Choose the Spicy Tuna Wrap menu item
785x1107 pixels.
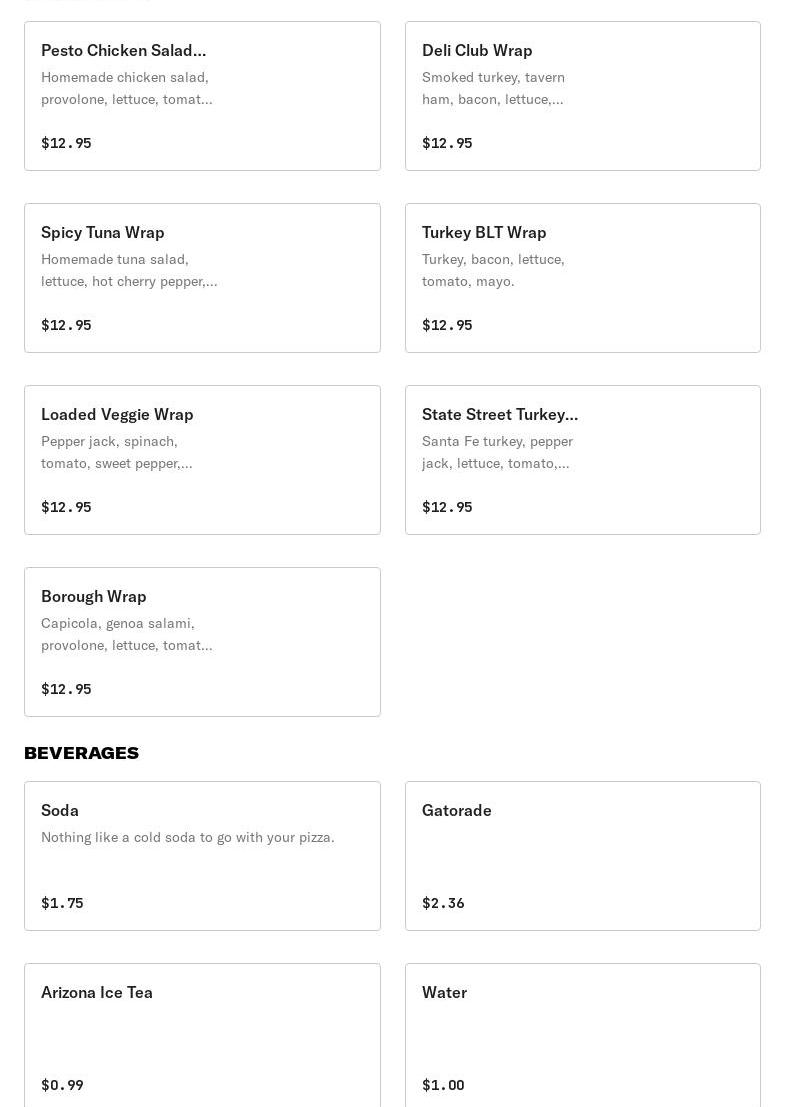tap(202, 278)
